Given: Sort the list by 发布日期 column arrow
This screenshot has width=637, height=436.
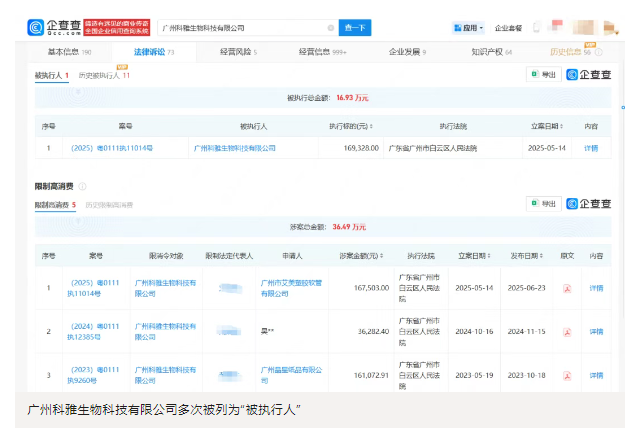Looking at the screenshot, I should click(540, 256).
